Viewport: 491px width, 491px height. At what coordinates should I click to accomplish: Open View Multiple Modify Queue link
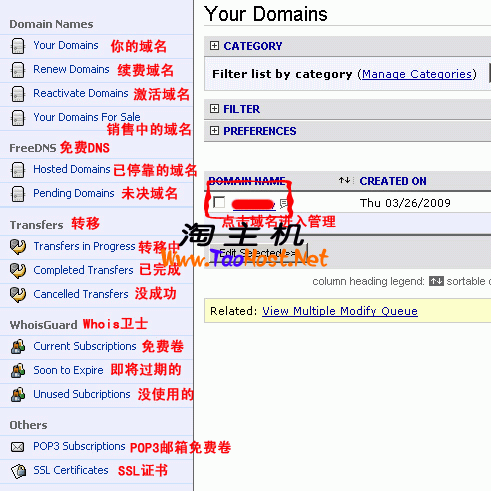(x=340, y=311)
